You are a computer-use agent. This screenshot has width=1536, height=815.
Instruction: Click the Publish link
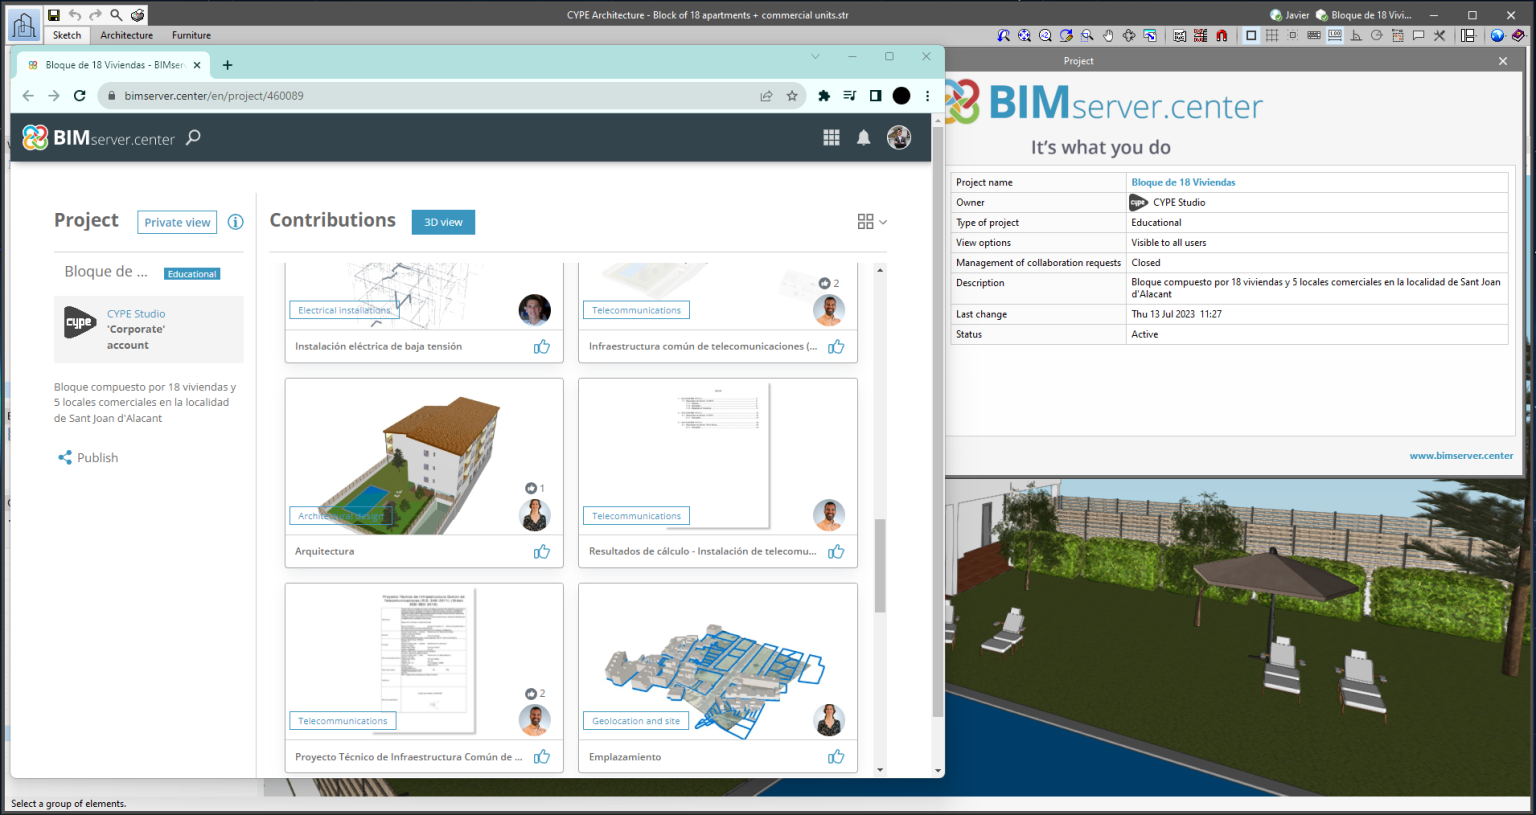(x=88, y=458)
